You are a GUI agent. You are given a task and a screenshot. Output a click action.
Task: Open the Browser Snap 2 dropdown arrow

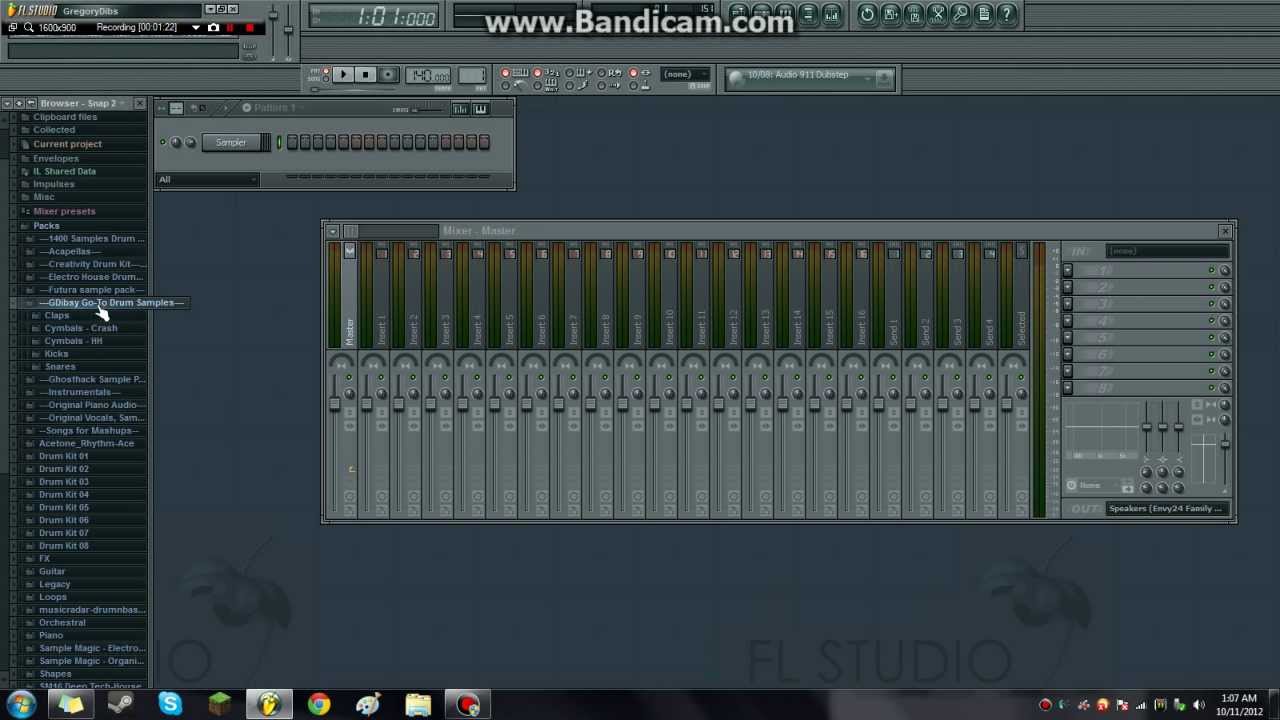coord(124,103)
